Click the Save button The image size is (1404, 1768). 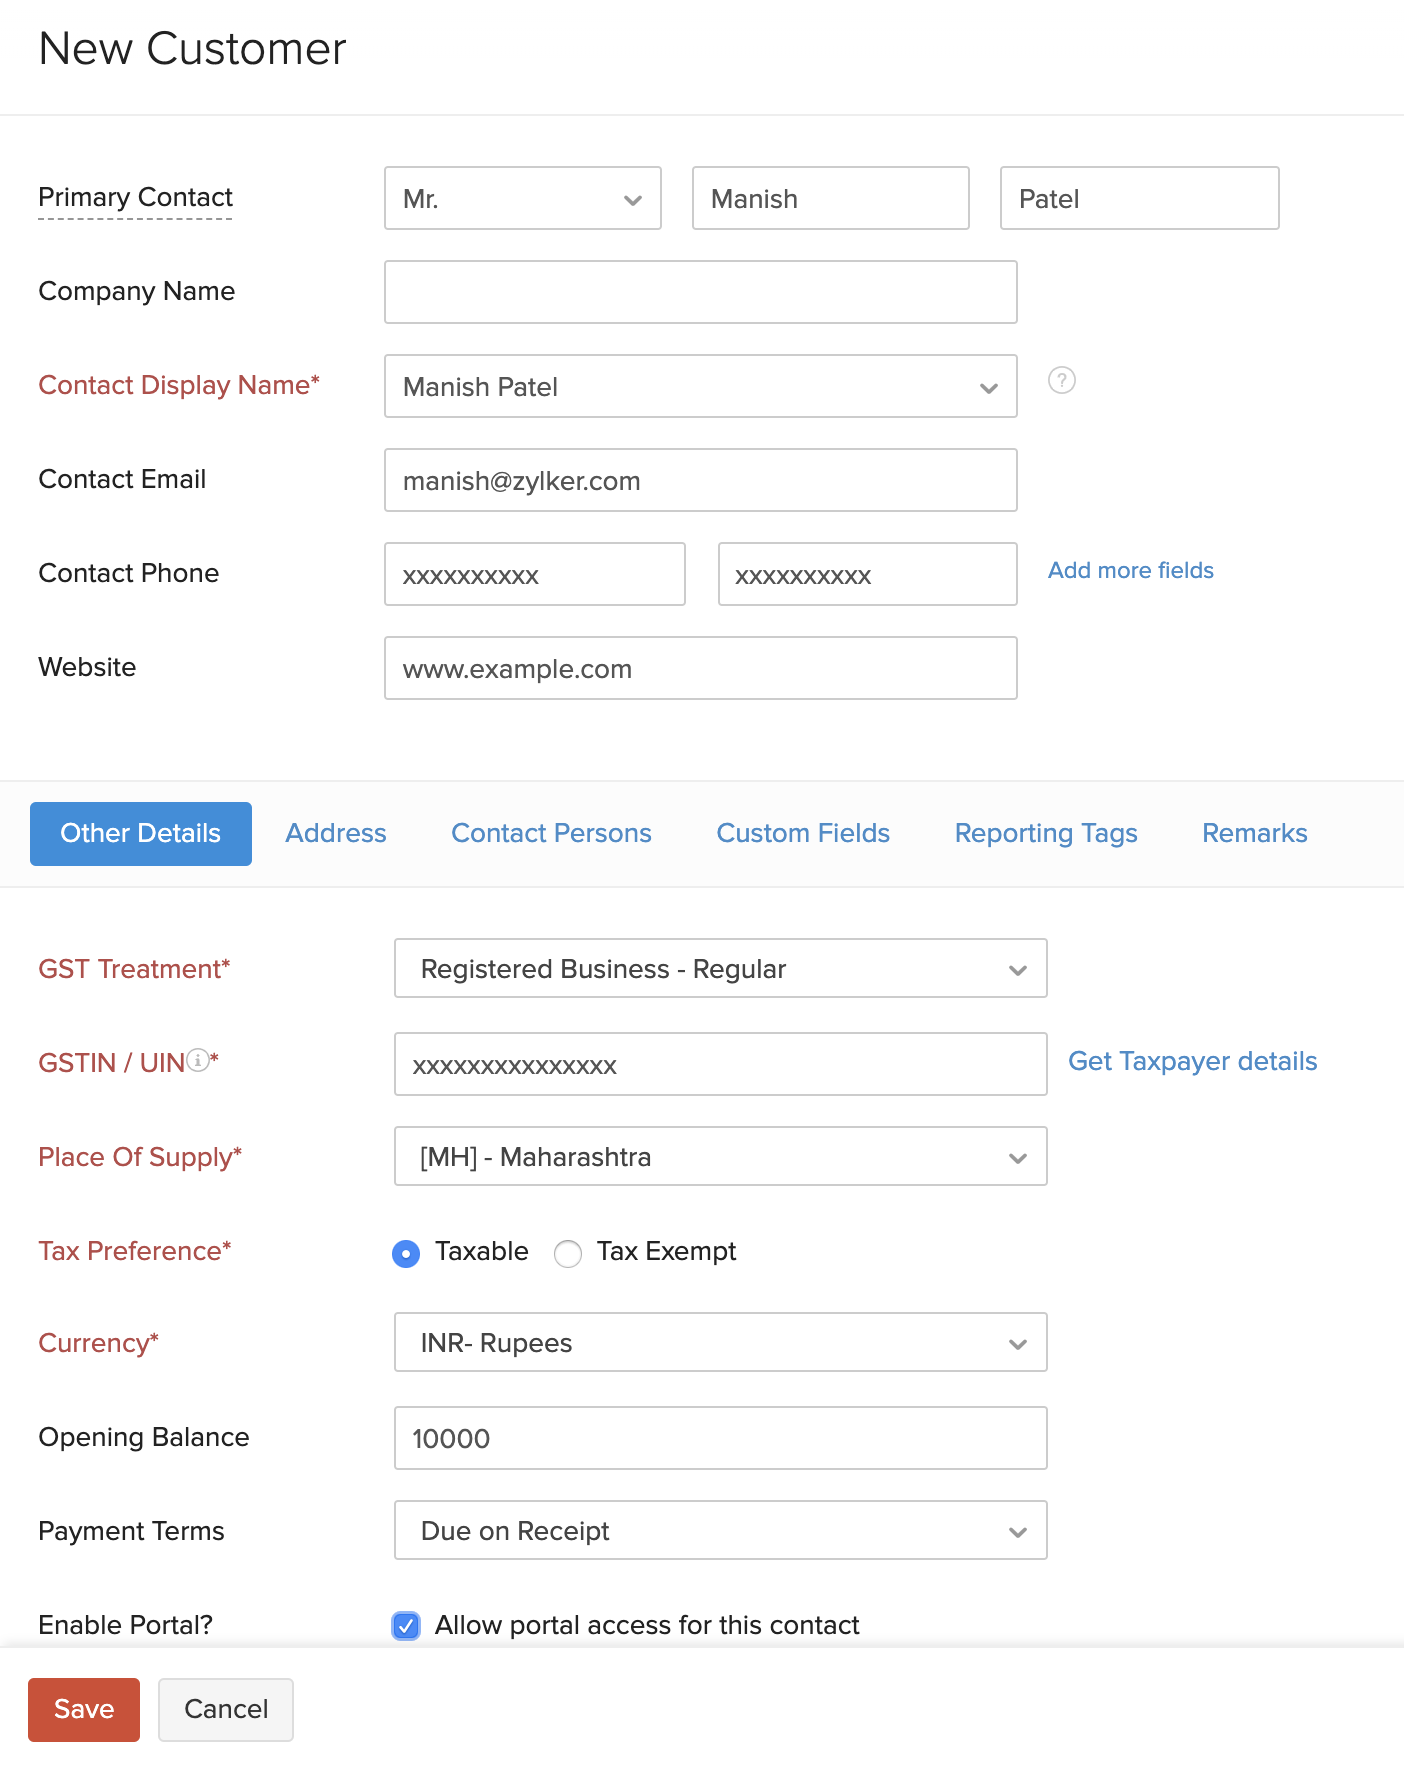(84, 1710)
